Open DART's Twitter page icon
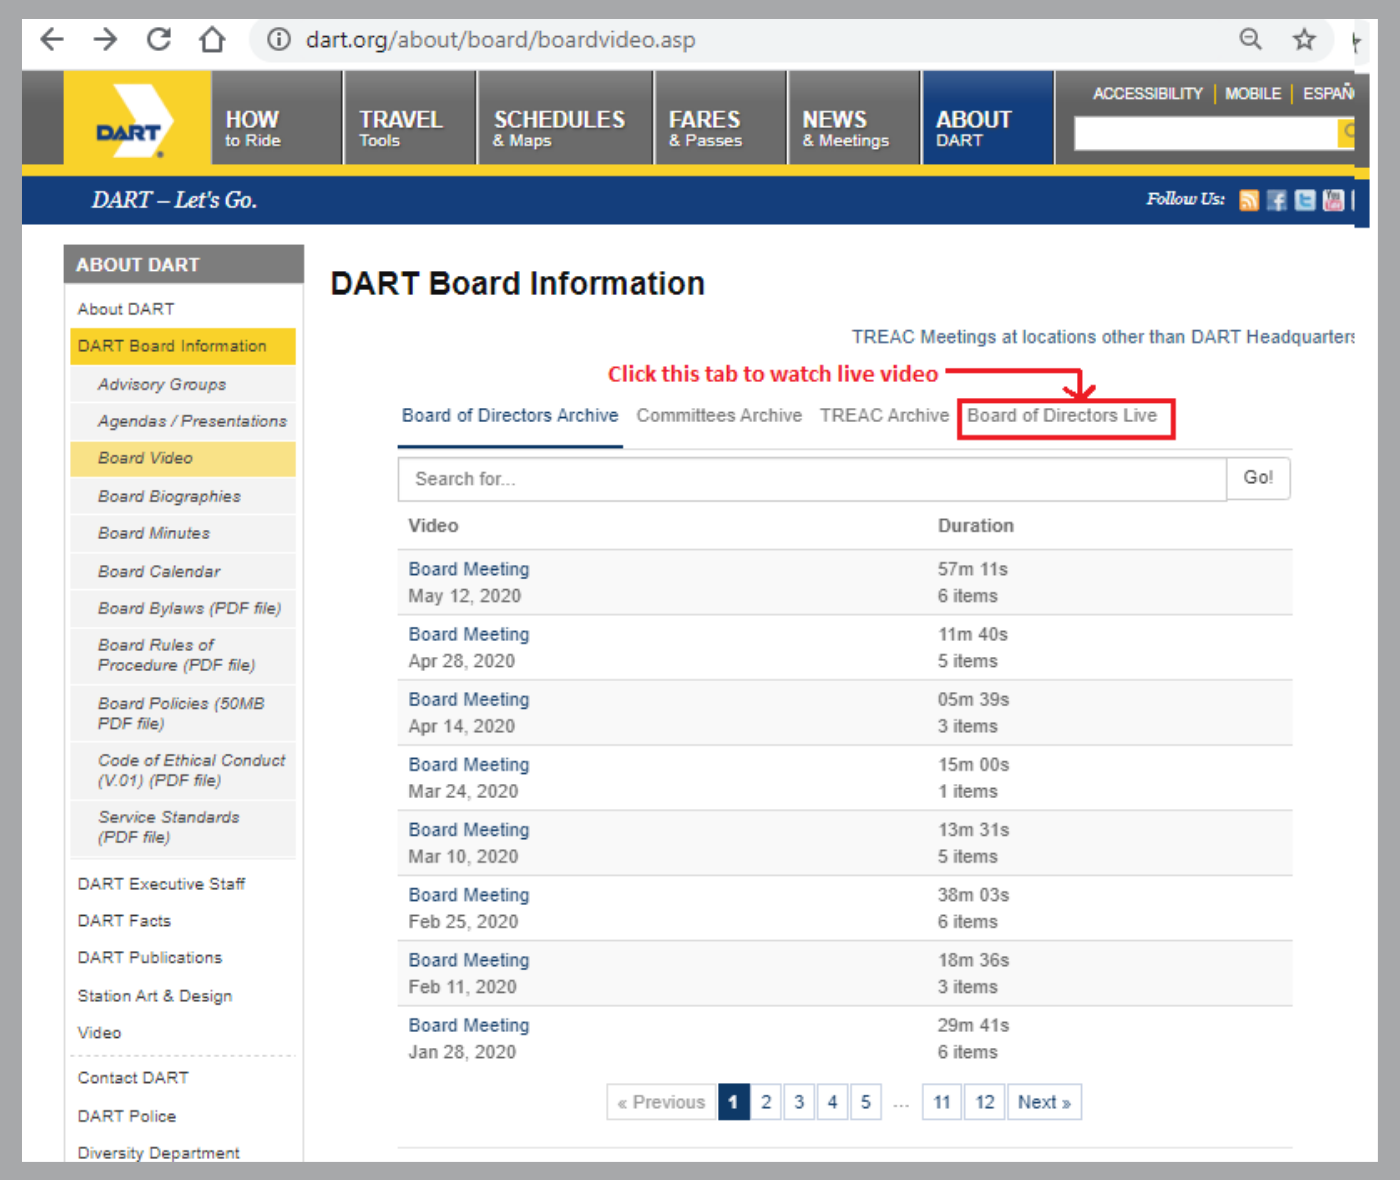The image size is (1400, 1180). pos(1305,200)
